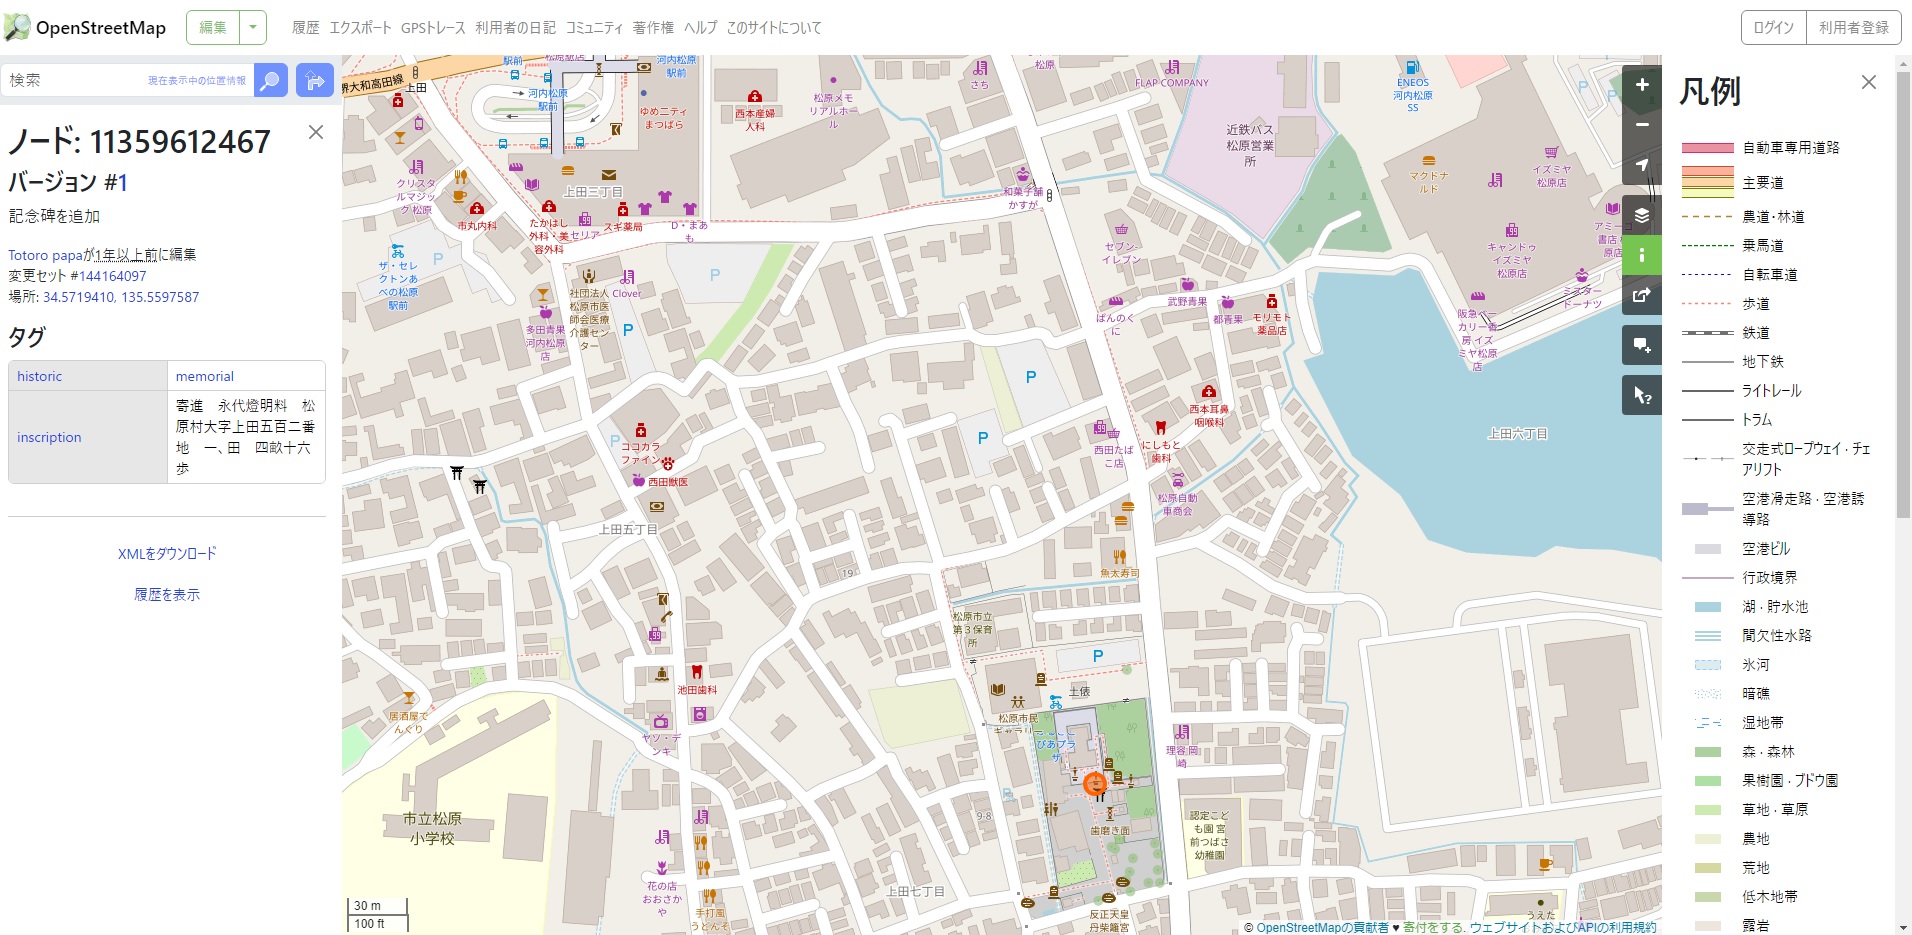This screenshot has width=1912, height=935.
Task: Click the blue search magnifier button
Action: click(x=270, y=80)
